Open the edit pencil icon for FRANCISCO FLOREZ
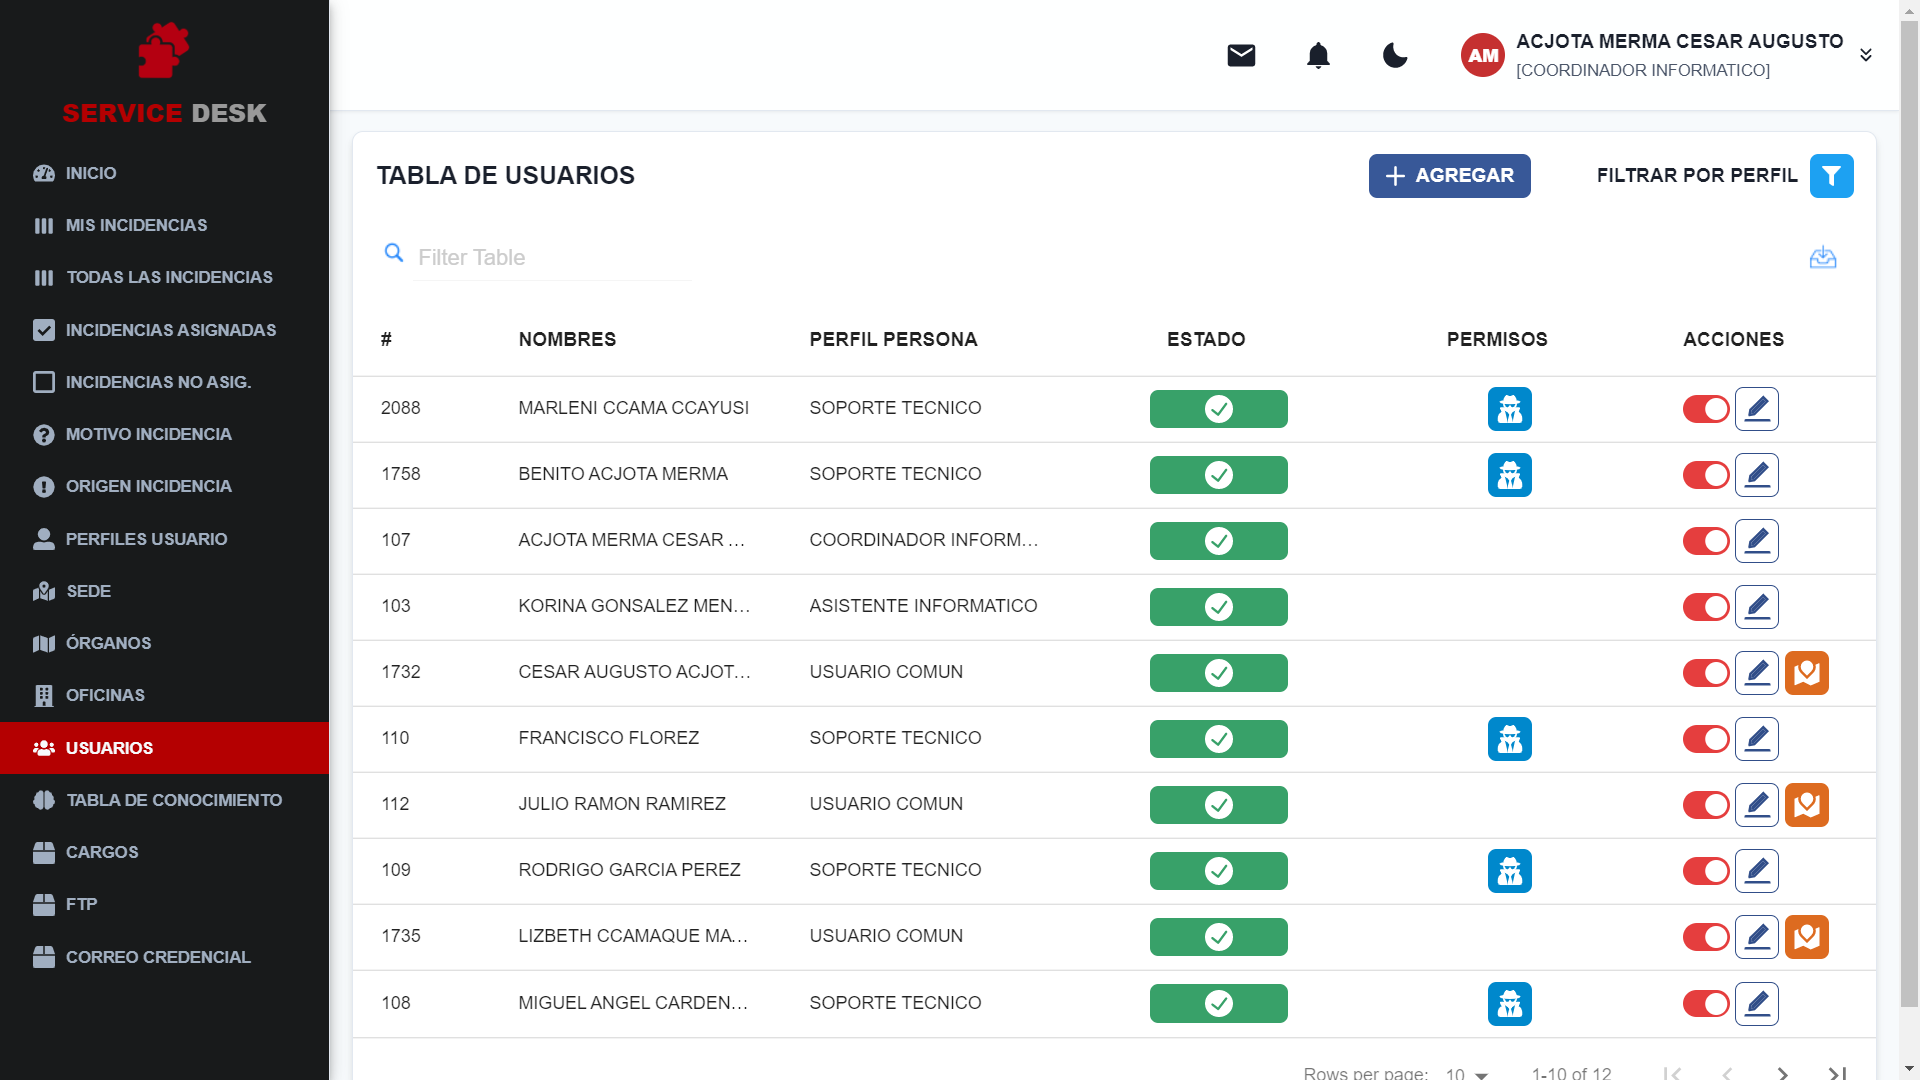This screenshot has width=1920, height=1080. pyautogui.click(x=1757, y=738)
